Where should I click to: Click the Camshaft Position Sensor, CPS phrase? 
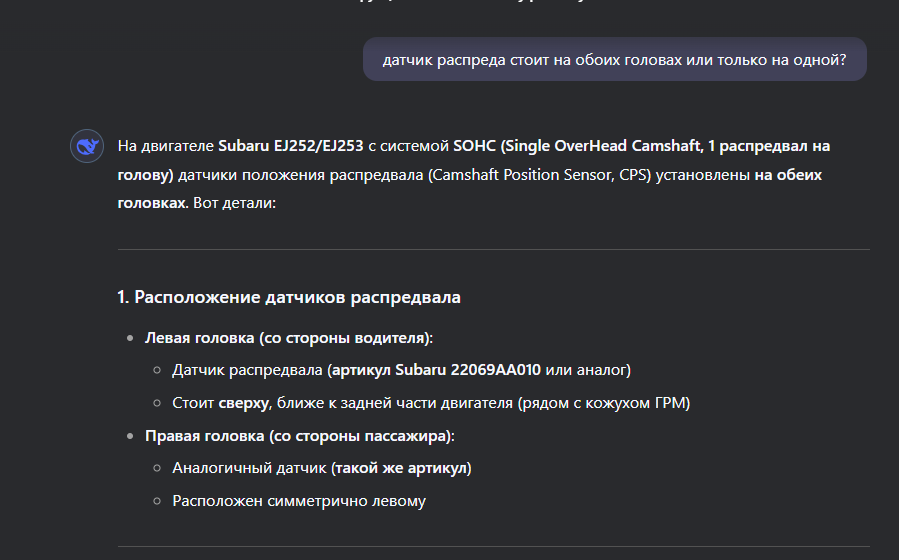point(540,175)
